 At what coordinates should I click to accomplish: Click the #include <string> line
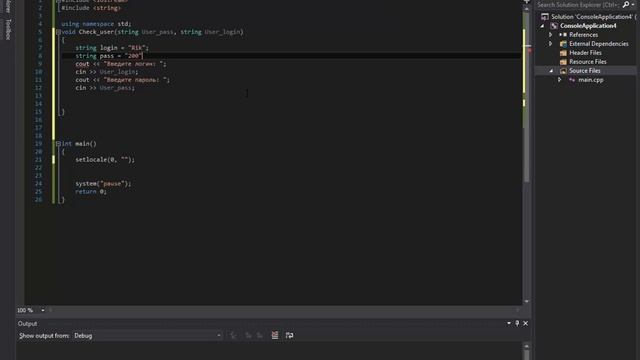click(x=91, y=8)
